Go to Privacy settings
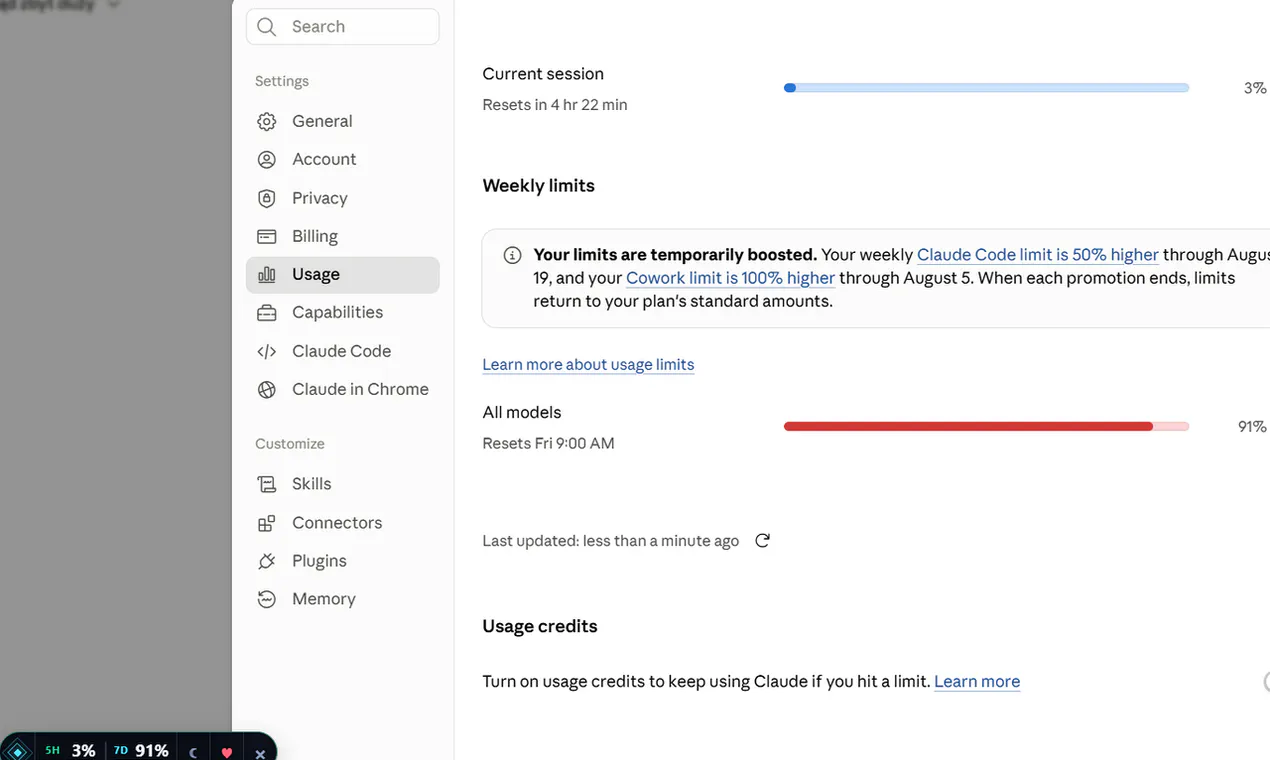Screen dimensions: 1270x760 342,198
